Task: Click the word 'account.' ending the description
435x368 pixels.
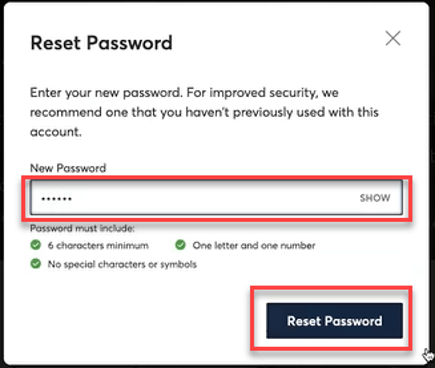Action: point(56,132)
